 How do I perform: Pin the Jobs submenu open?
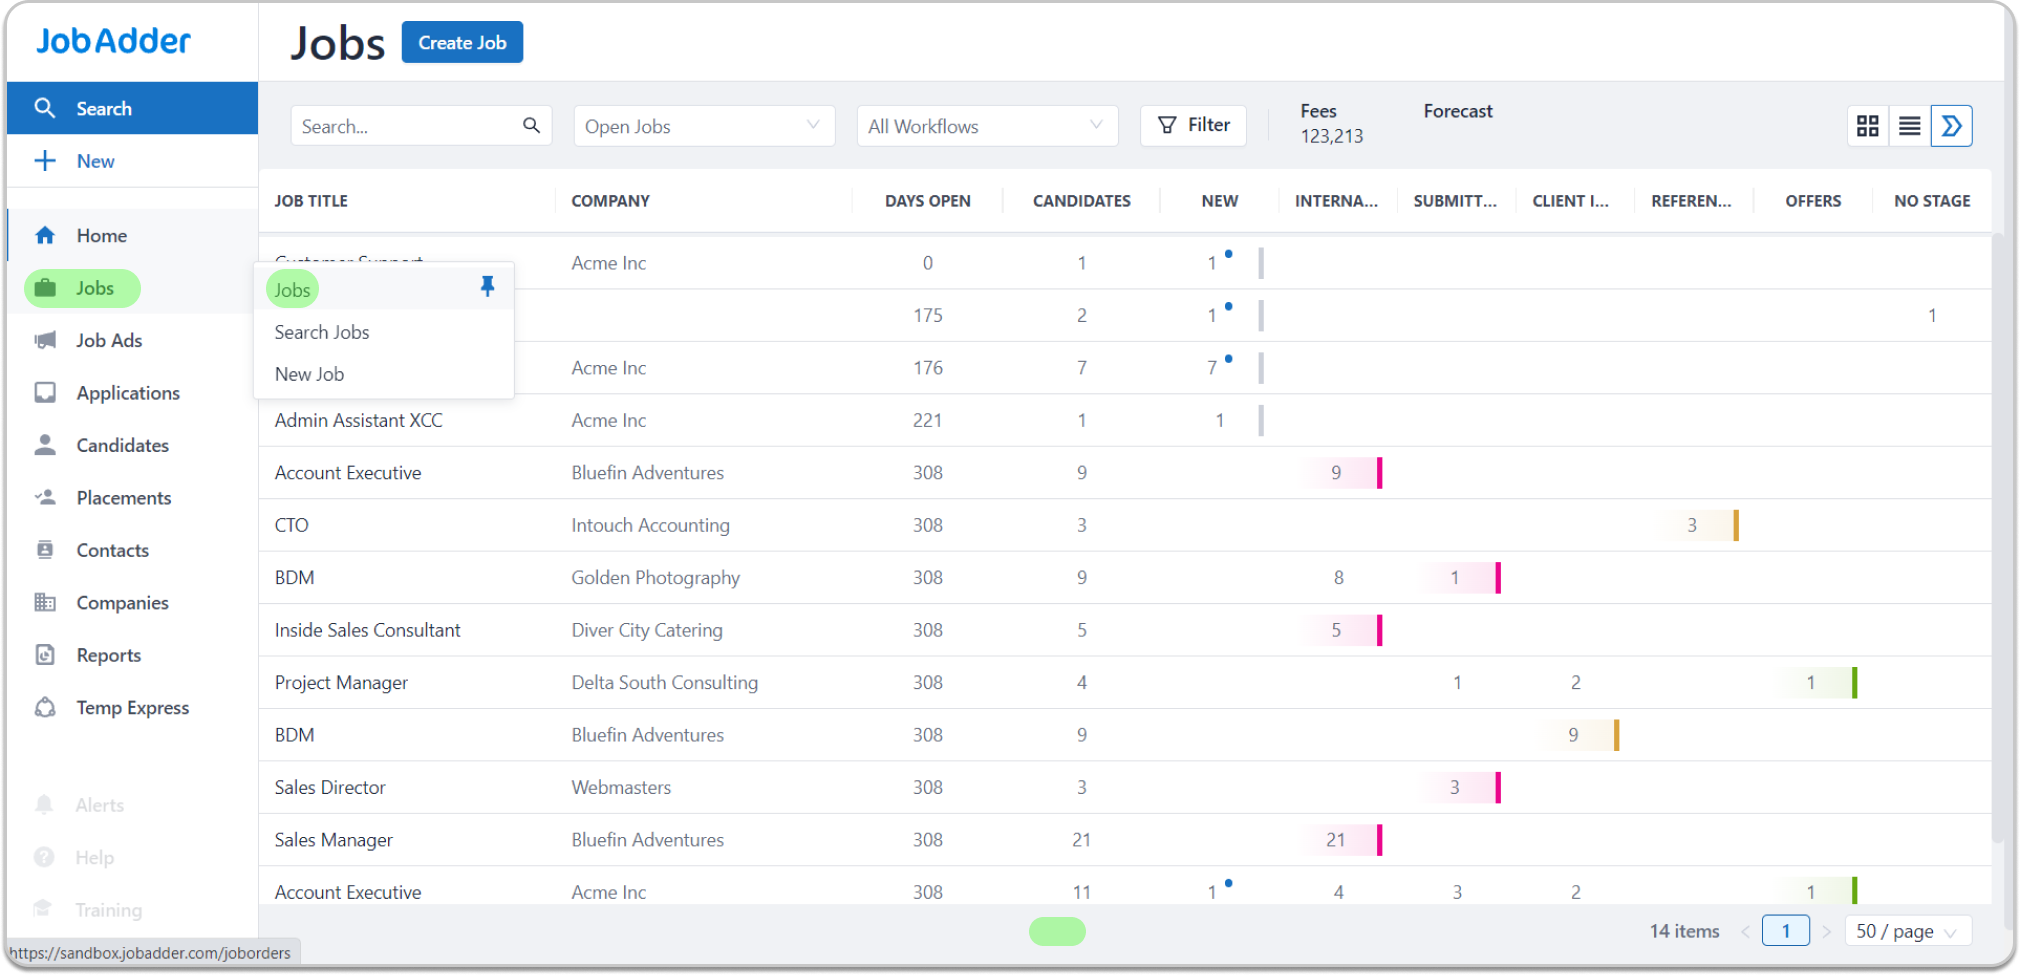click(x=488, y=286)
